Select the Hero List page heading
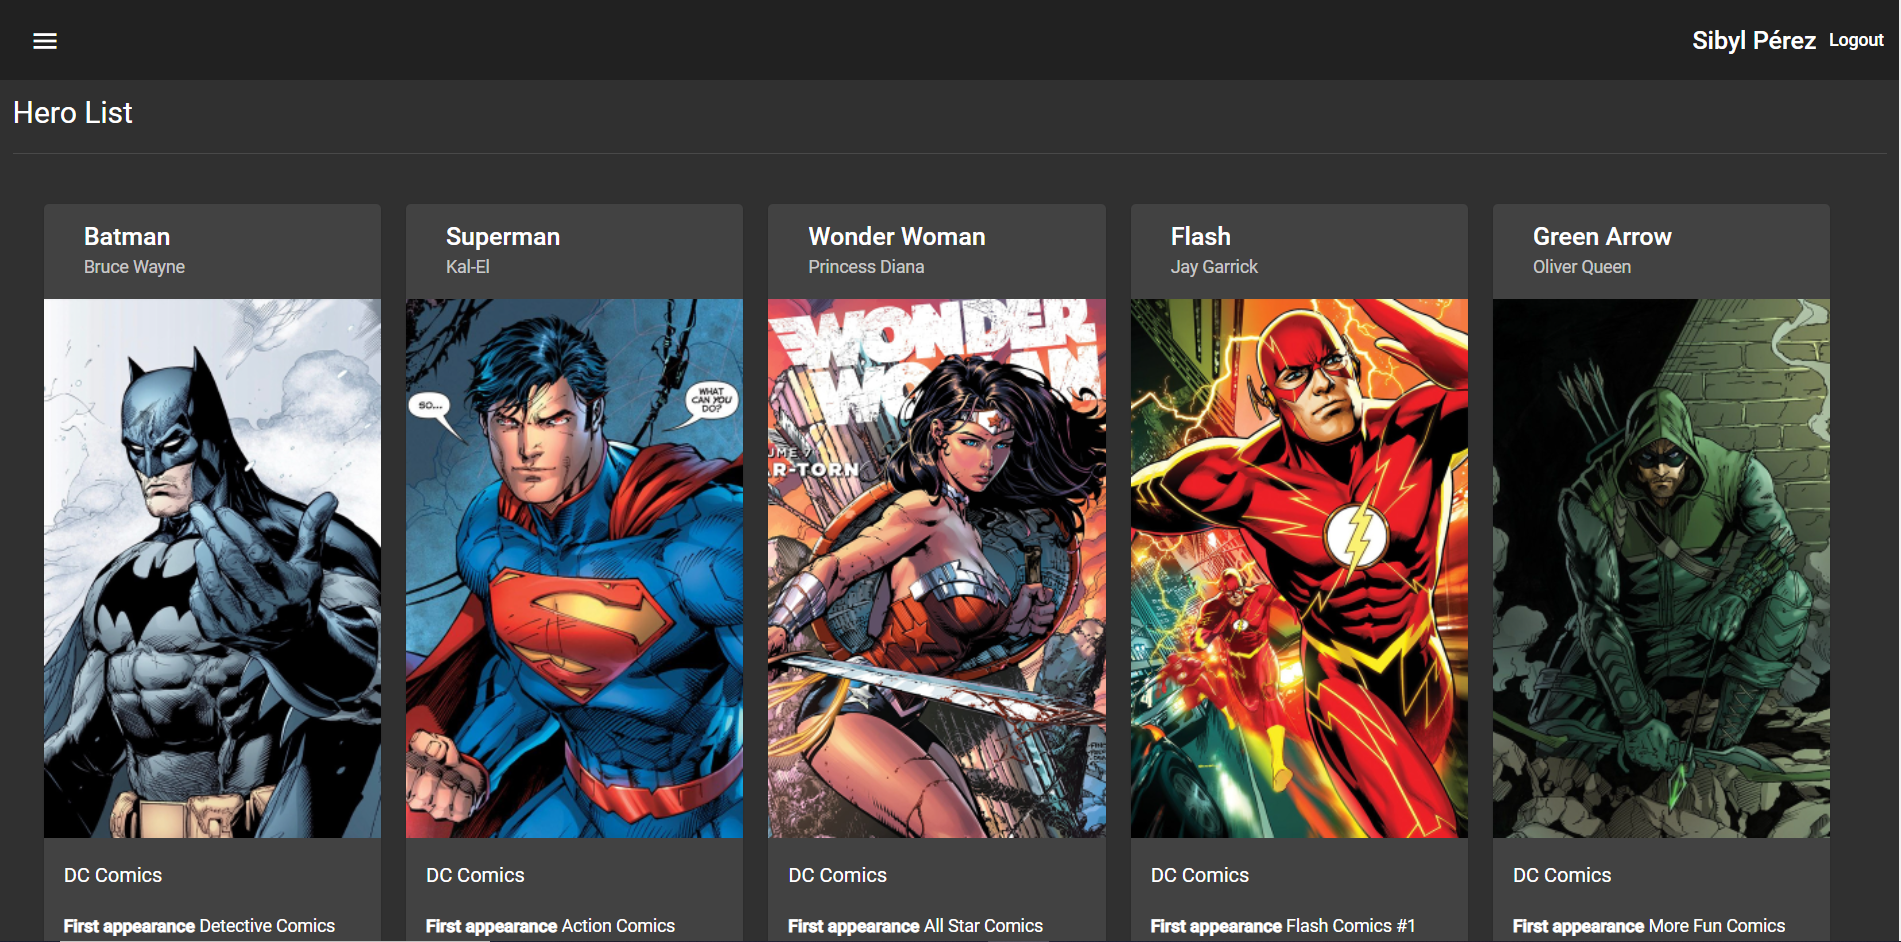The height and width of the screenshot is (942, 1901). [x=73, y=113]
